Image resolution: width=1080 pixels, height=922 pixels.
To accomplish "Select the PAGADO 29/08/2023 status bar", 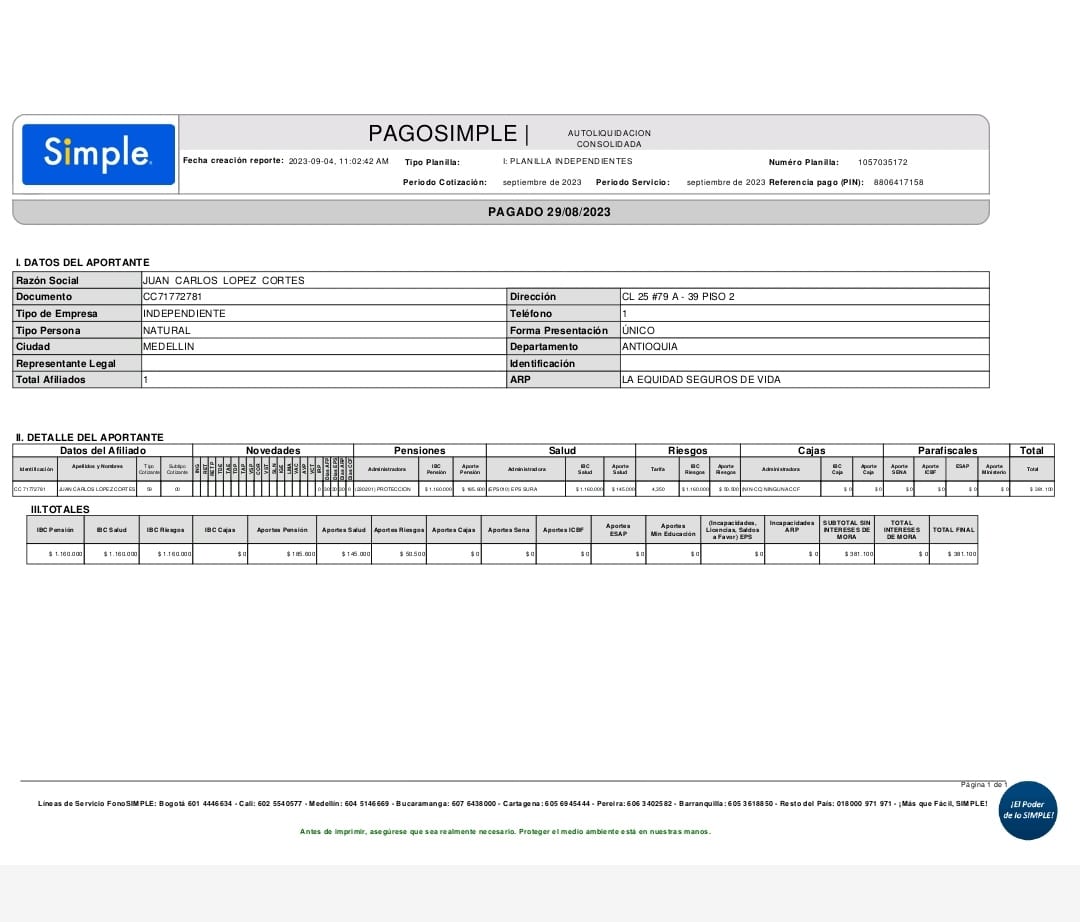I will [549, 212].
